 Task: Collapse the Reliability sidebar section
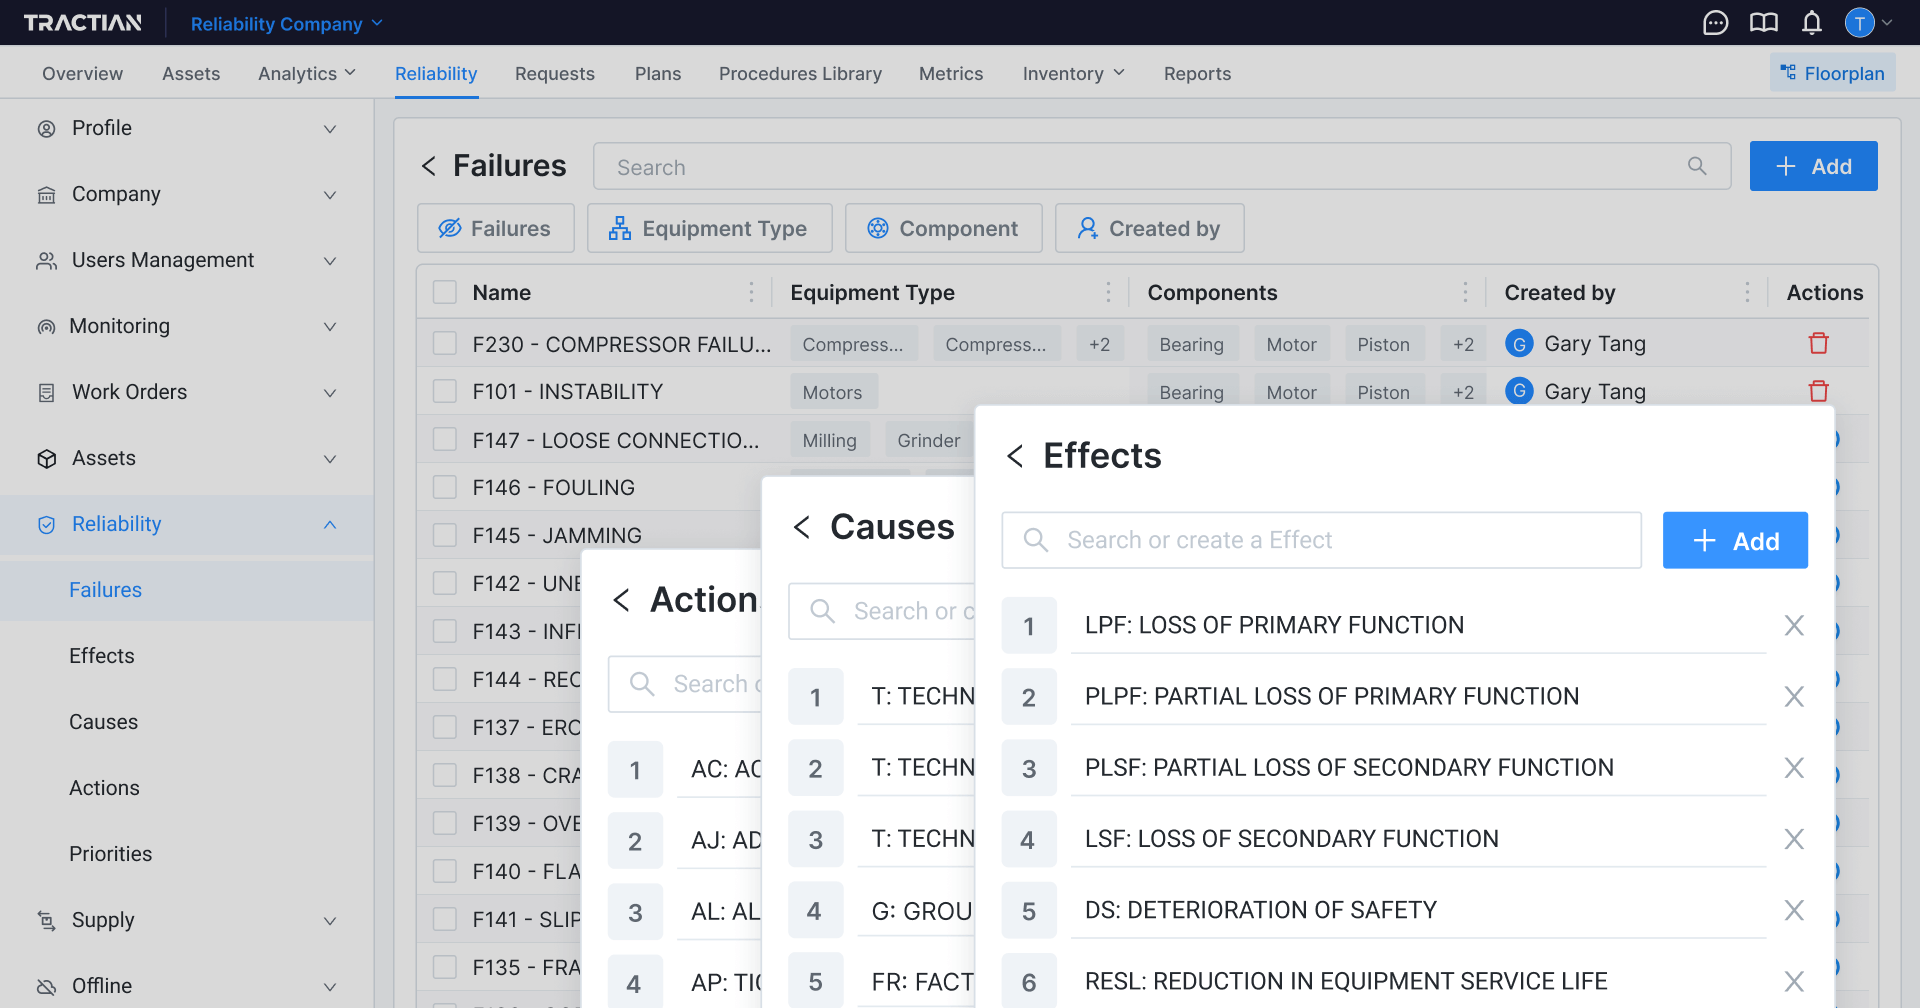coord(330,524)
